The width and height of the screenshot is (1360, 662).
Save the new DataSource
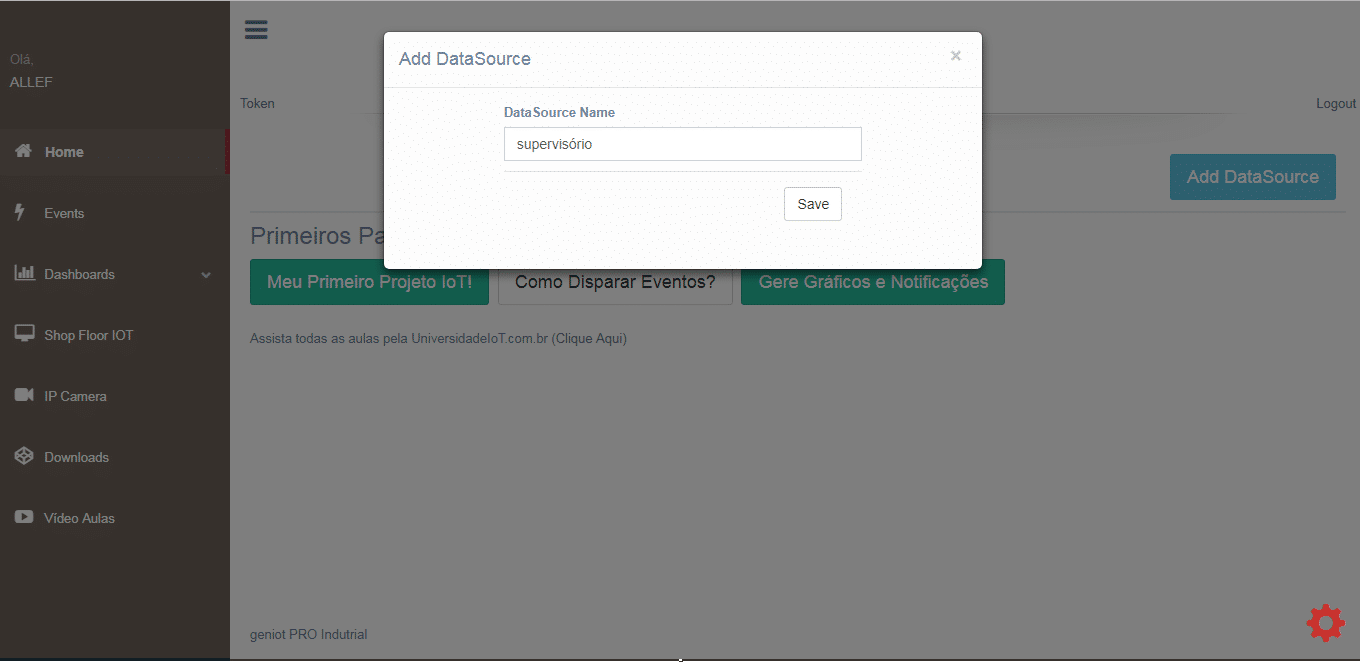coord(812,204)
